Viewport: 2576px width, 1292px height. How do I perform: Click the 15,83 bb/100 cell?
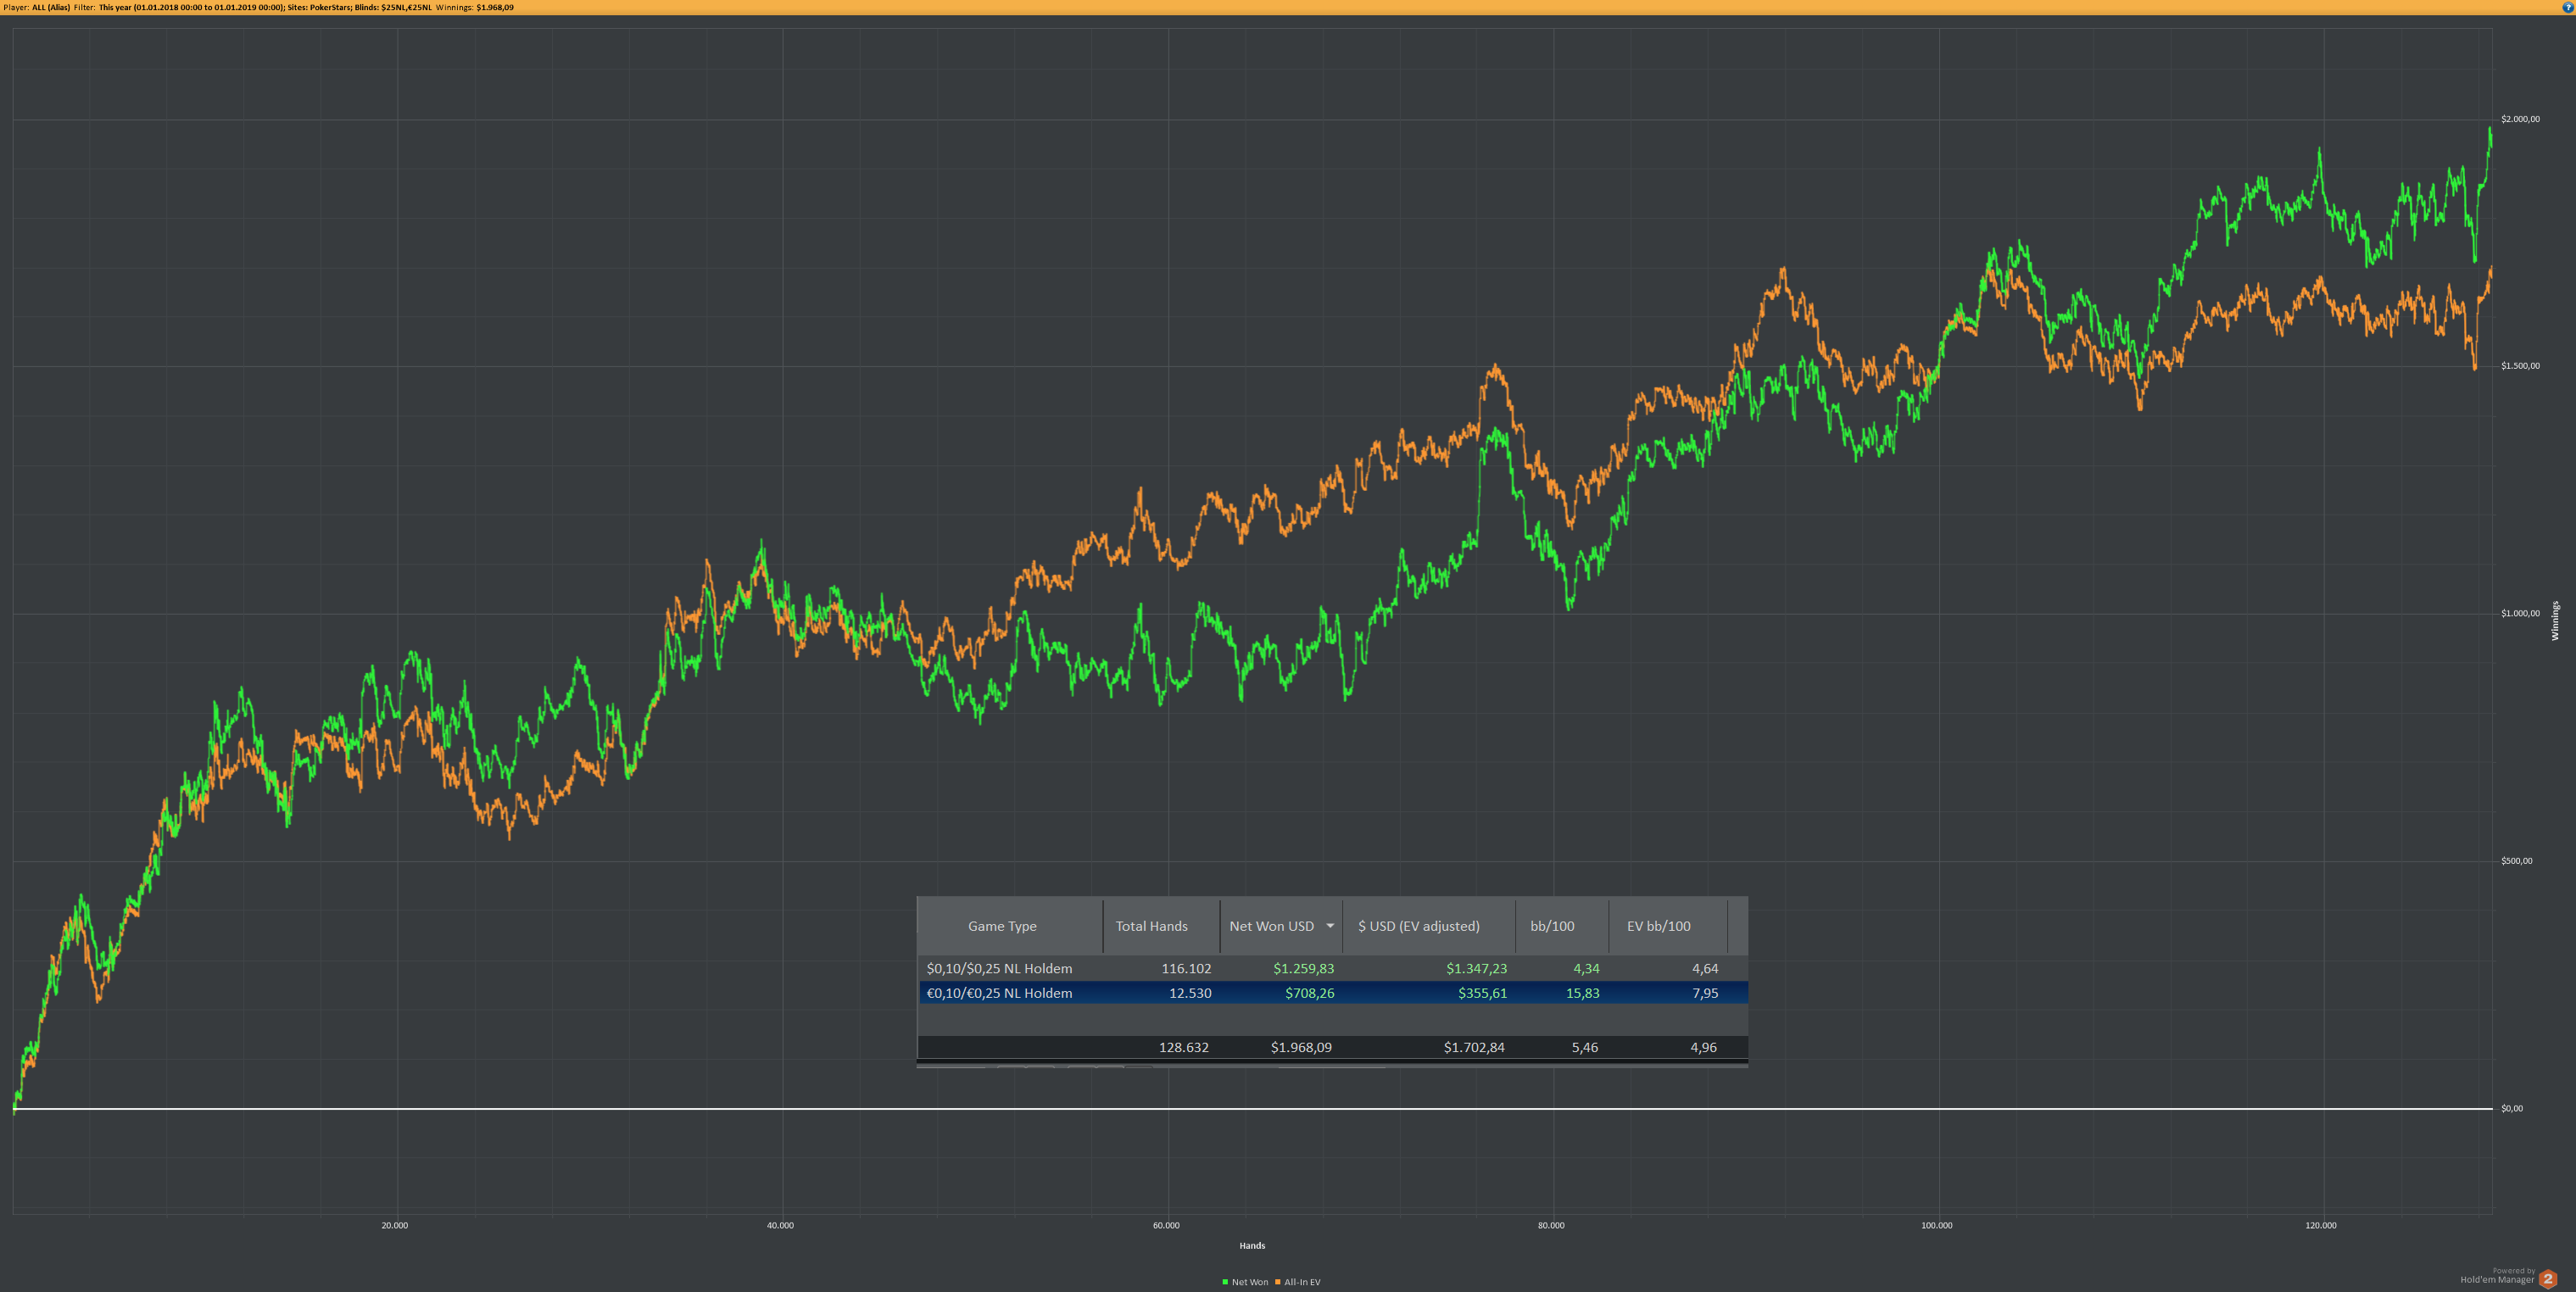pyautogui.click(x=1582, y=993)
